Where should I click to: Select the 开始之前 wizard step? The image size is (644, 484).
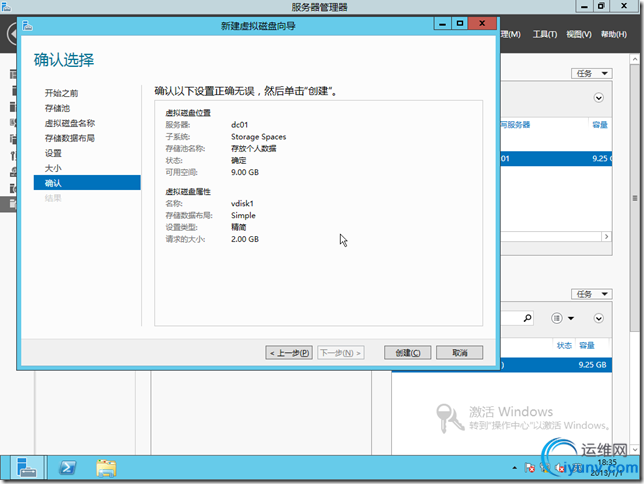(61, 93)
